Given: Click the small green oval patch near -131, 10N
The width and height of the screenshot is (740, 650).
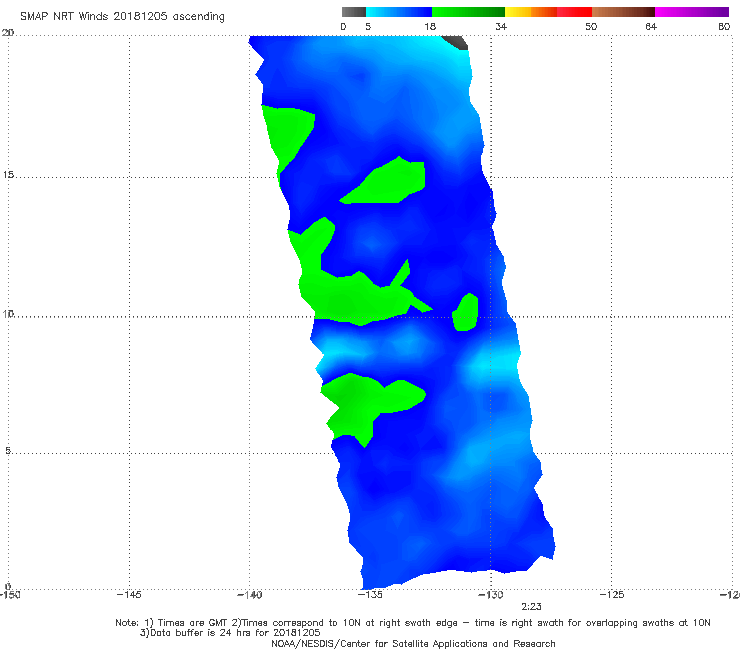Looking at the screenshot, I should (x=465, y=312).
